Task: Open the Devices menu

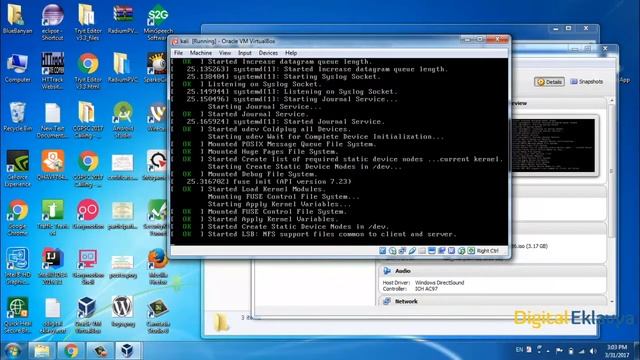Action: 268,53
